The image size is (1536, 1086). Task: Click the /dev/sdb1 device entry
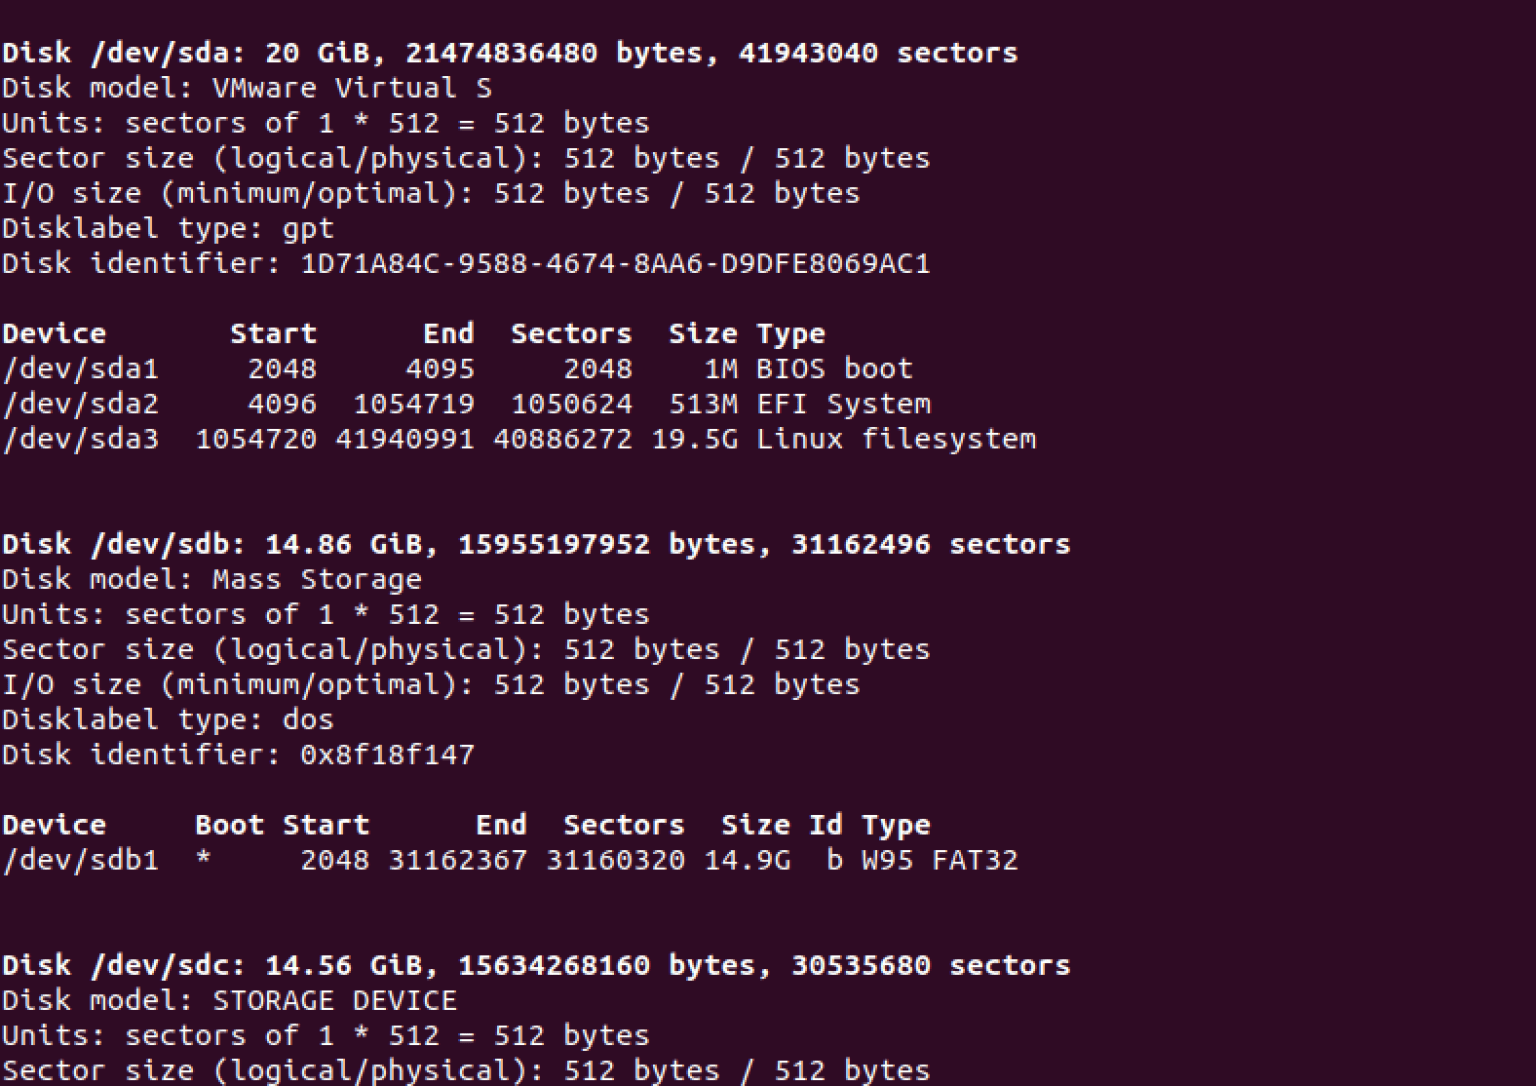pos(80,860)
